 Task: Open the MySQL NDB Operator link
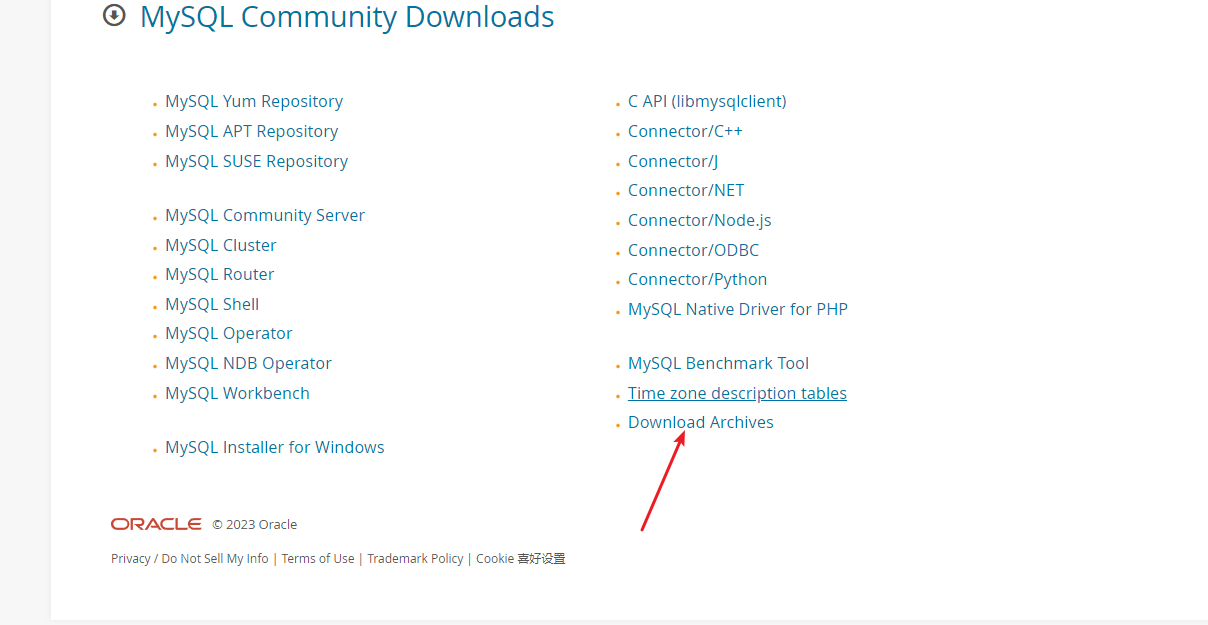tap(249, 363)
